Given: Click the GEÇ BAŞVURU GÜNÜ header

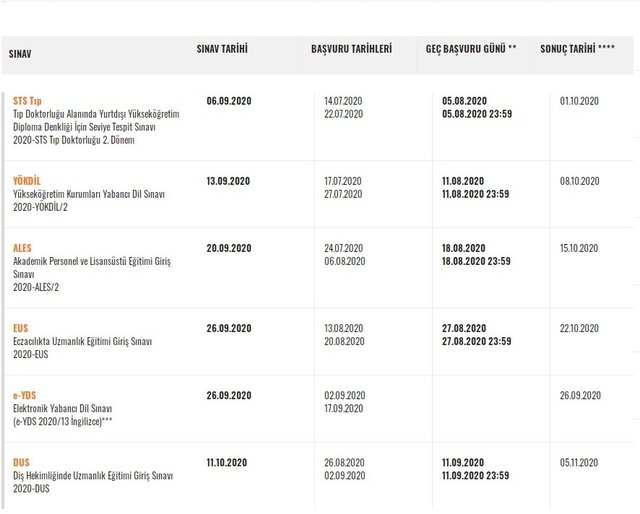Looking at the screenshot, I should tap(470, 48).
